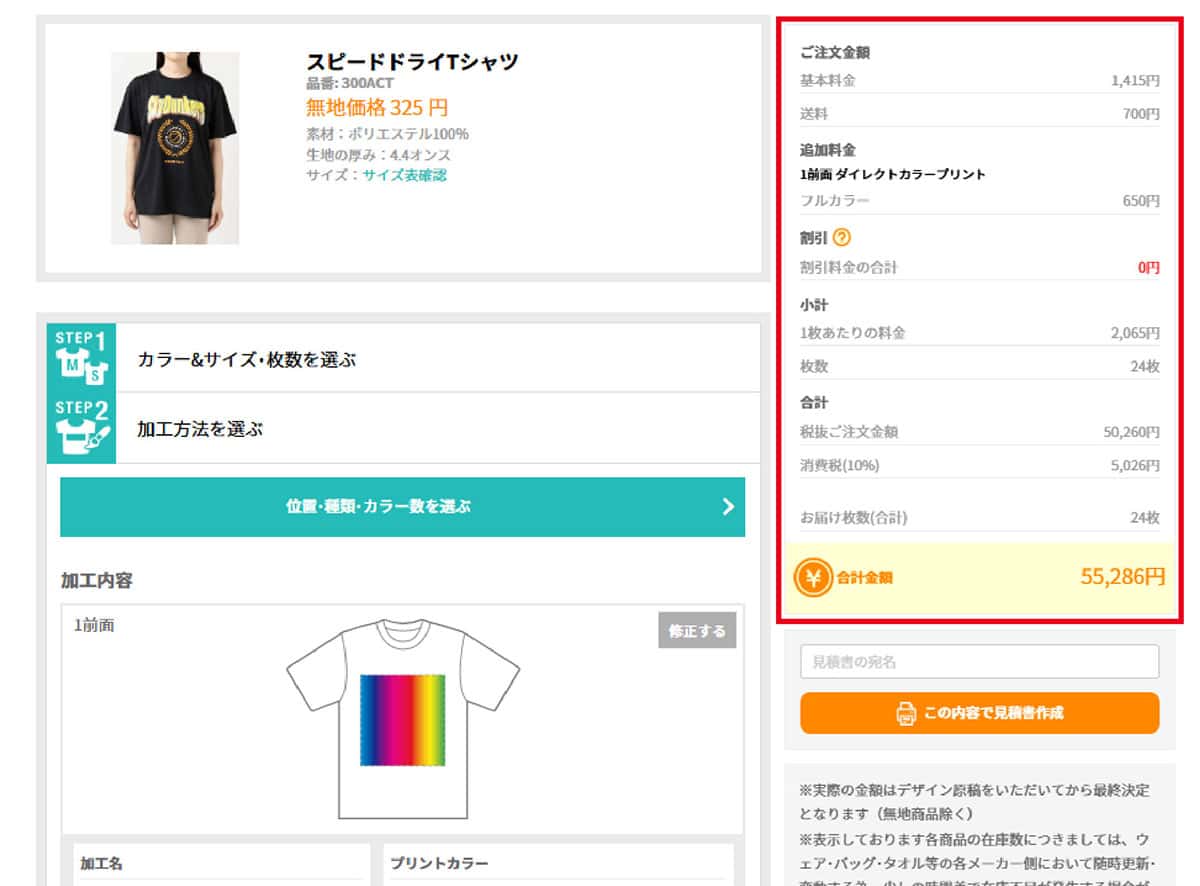Click the yen coin icon next to 合計金額

[x=813, y=575]
